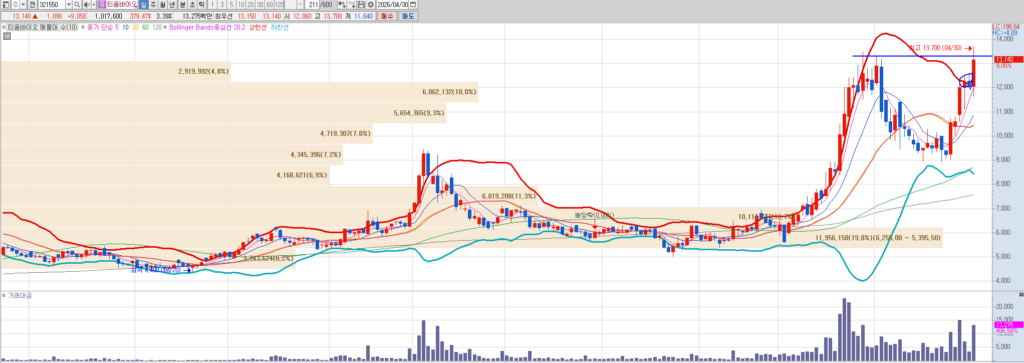Open the stock code 321550 dropdown arrow
Screen dimensions: 1024x363
tap(69, 5)
